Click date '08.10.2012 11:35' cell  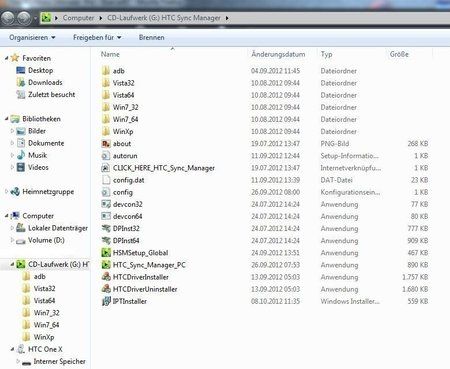coord(275,301)
